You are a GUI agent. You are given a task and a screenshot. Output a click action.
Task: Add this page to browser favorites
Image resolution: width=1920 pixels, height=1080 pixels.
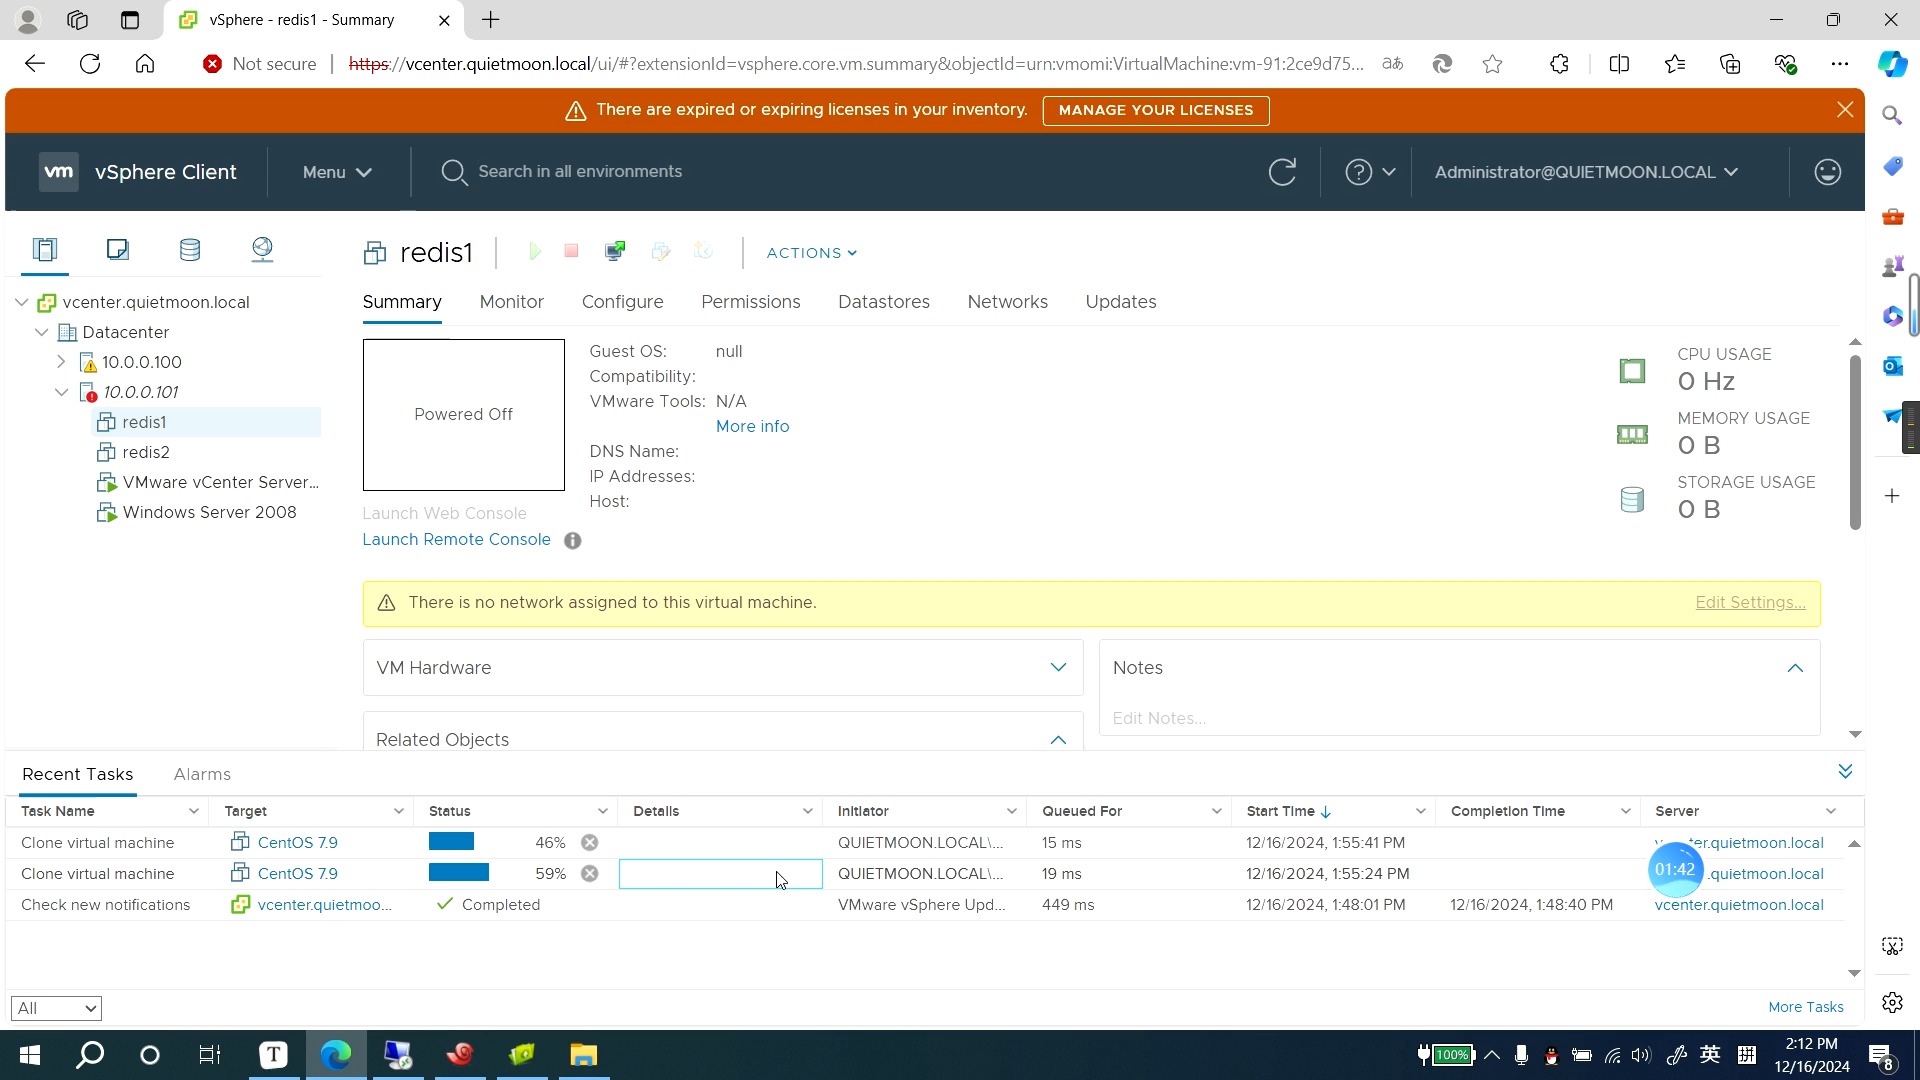(1492, 64)
